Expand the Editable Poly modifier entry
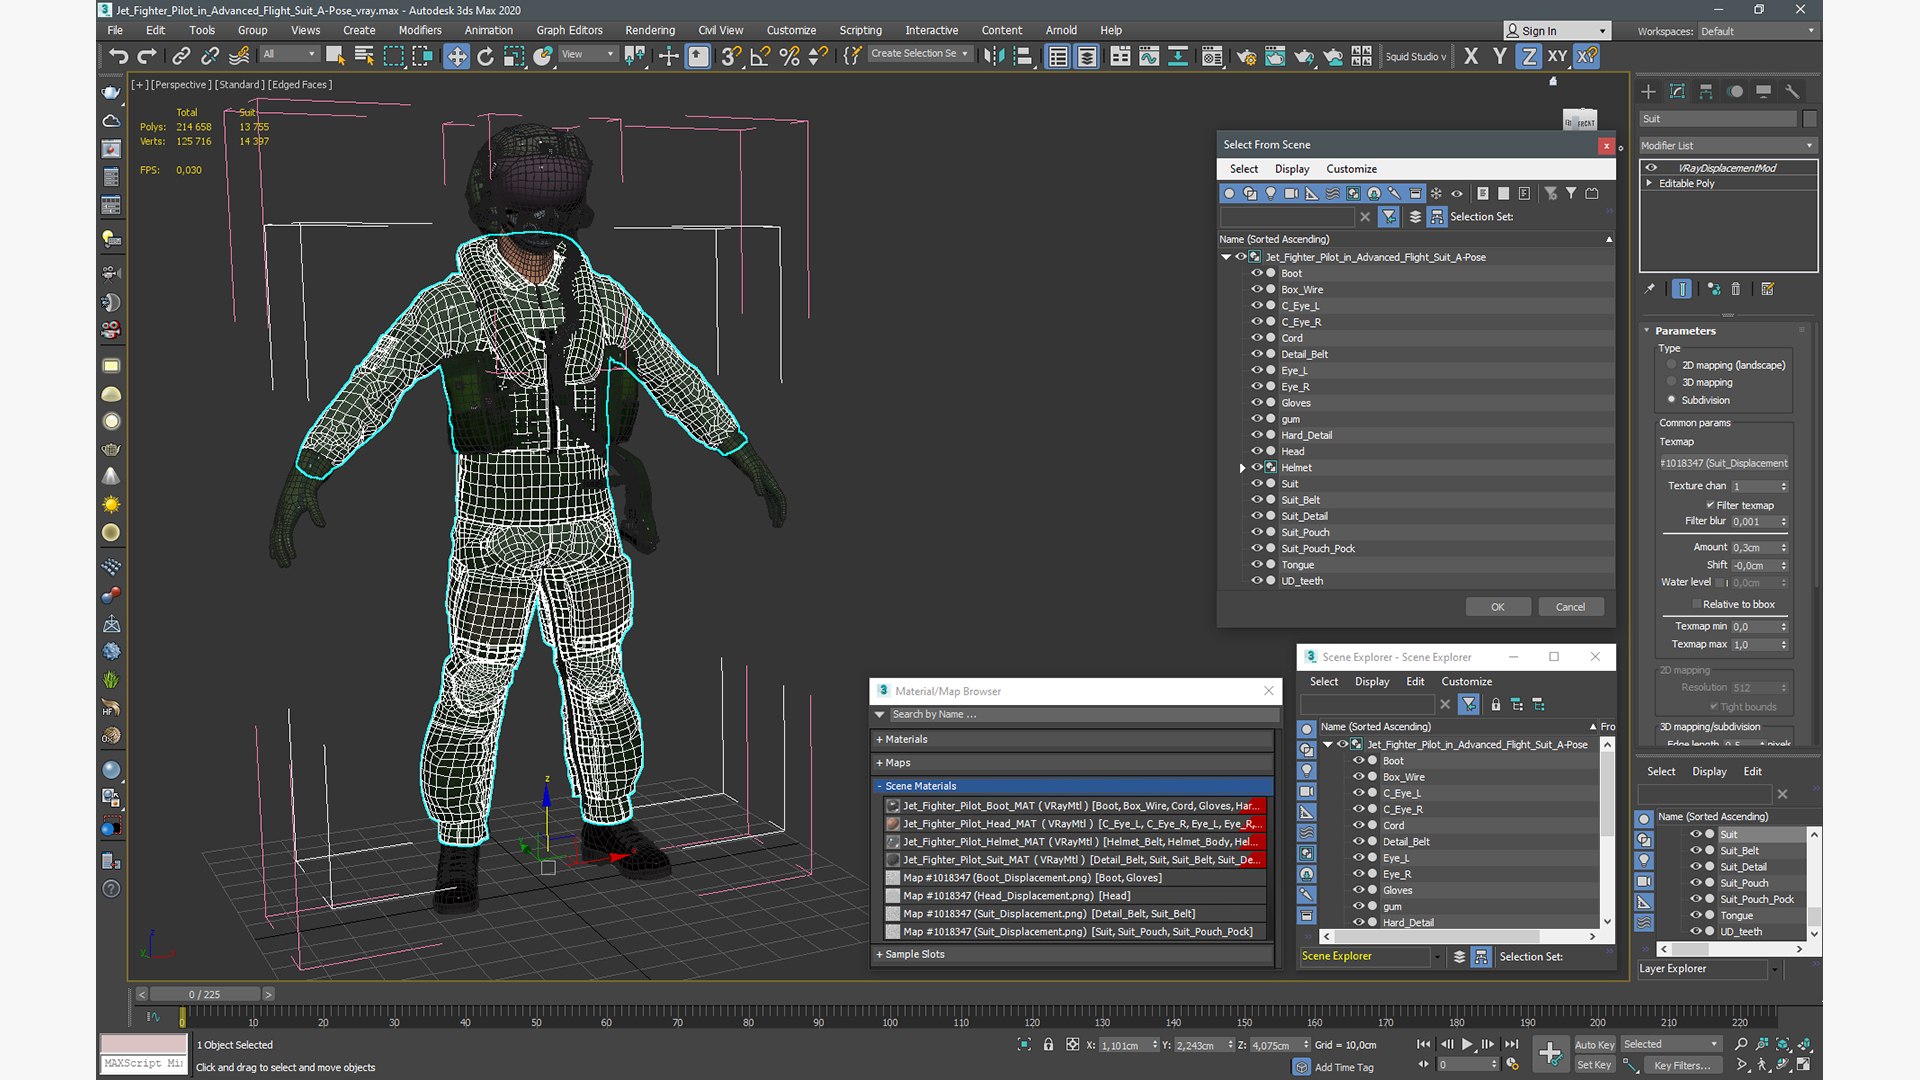Viewport: 1920px width, 1080px height. click(1649, 183)
